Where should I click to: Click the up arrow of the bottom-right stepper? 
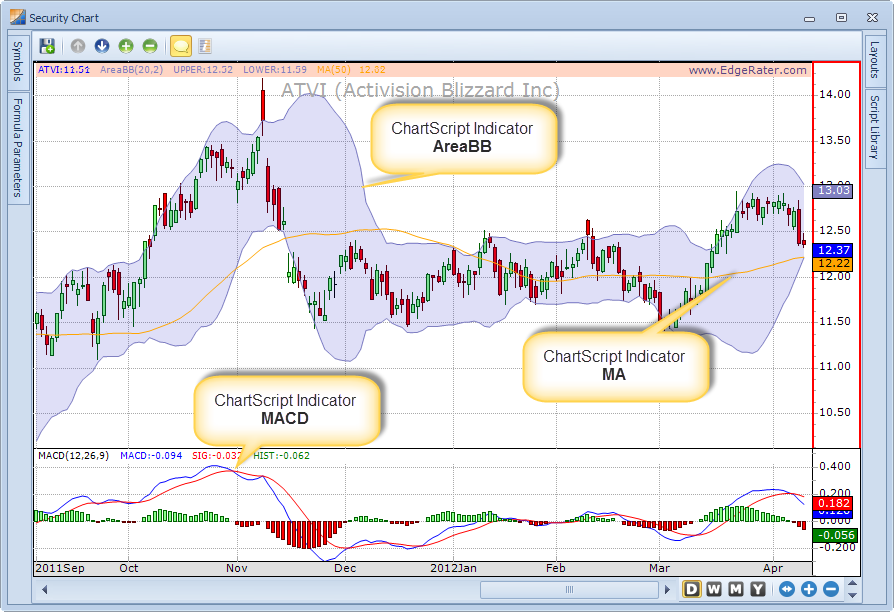click(852, 583)
